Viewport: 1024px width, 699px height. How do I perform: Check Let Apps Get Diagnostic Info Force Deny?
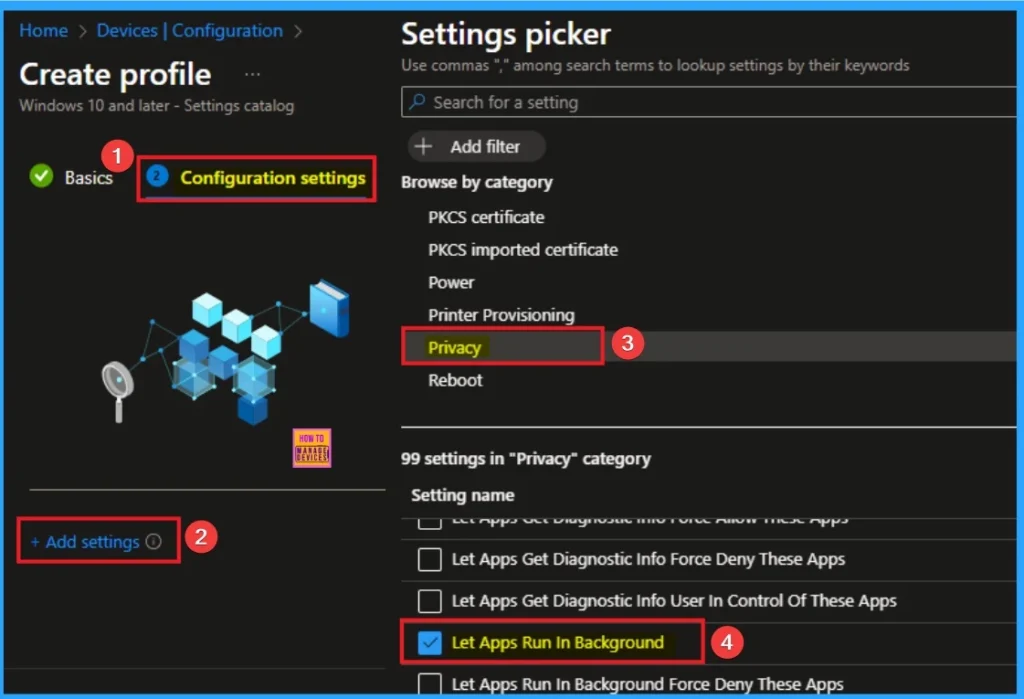pyautogui.click(x=430, y=560)
